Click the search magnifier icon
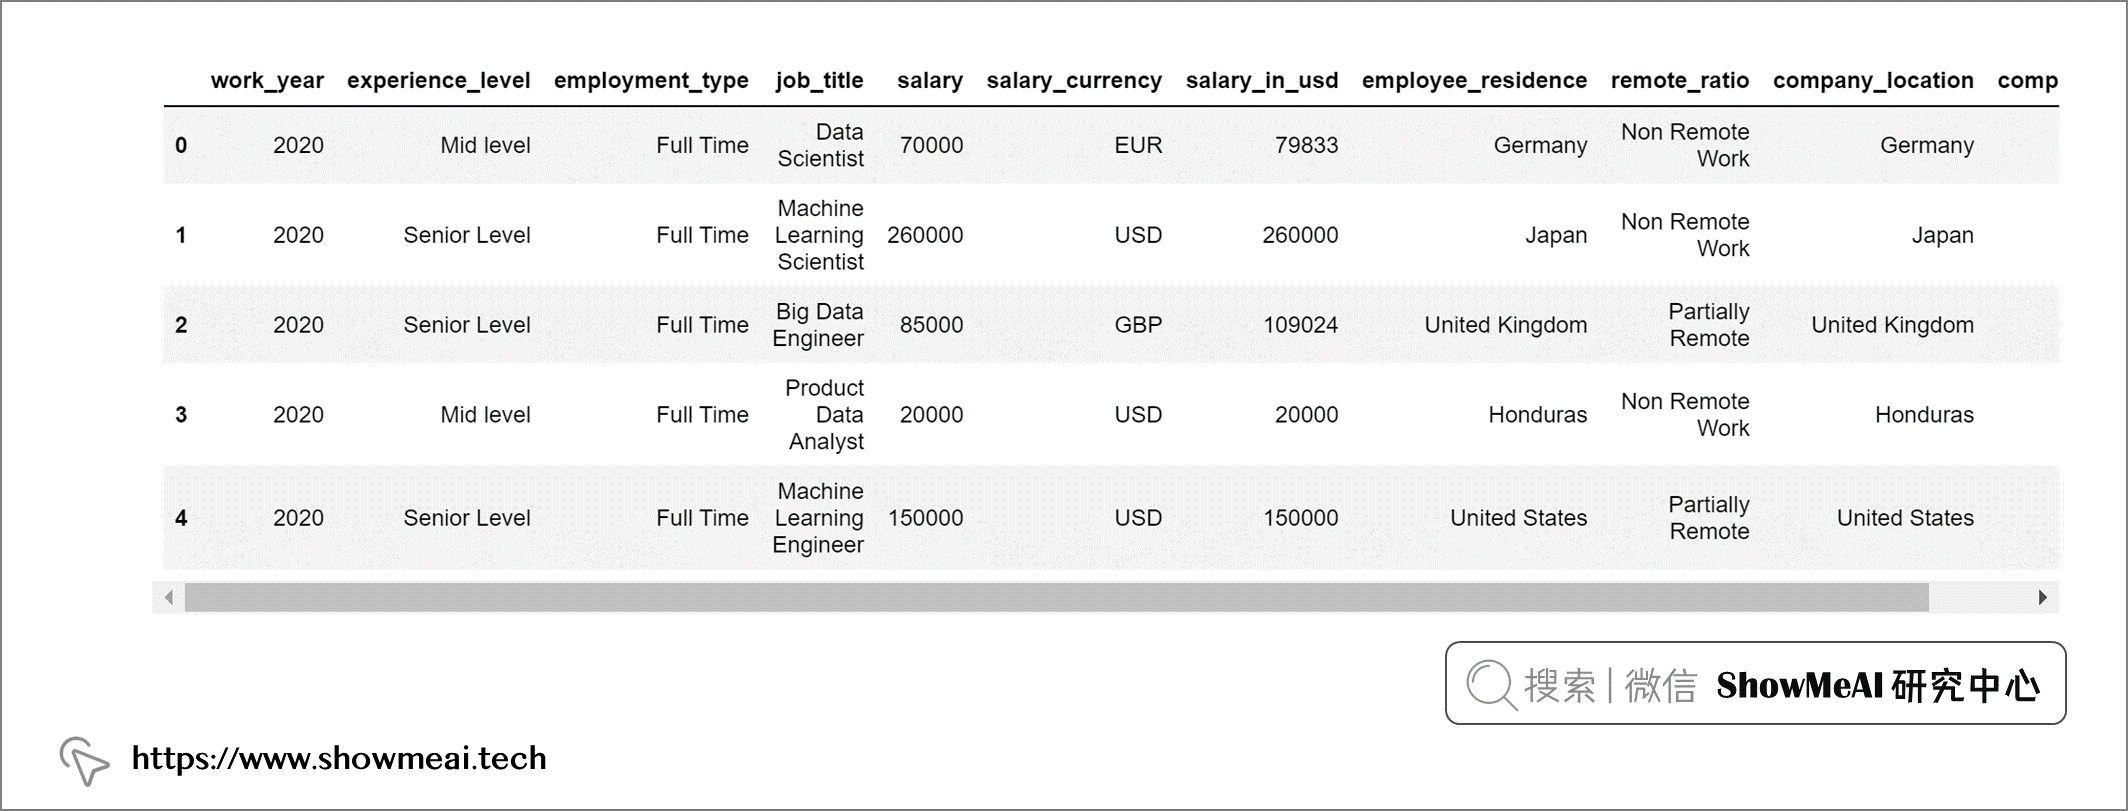Screen dimensions: 2128x811 [x=1490, y=685]
